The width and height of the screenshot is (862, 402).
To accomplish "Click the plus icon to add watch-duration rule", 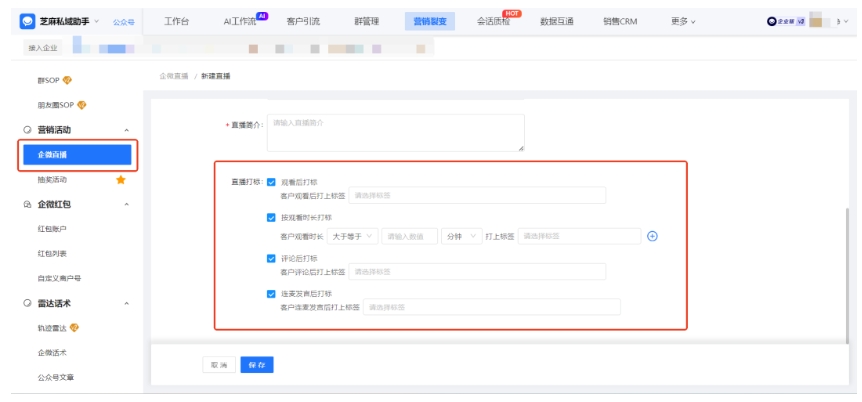I will tap(653, 236).
